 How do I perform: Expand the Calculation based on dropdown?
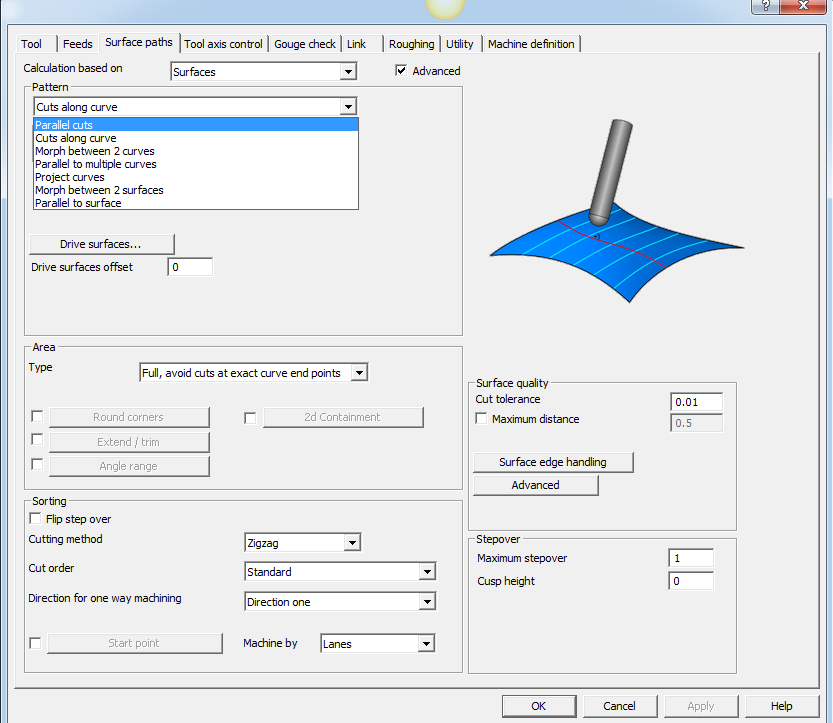point(348,72)
